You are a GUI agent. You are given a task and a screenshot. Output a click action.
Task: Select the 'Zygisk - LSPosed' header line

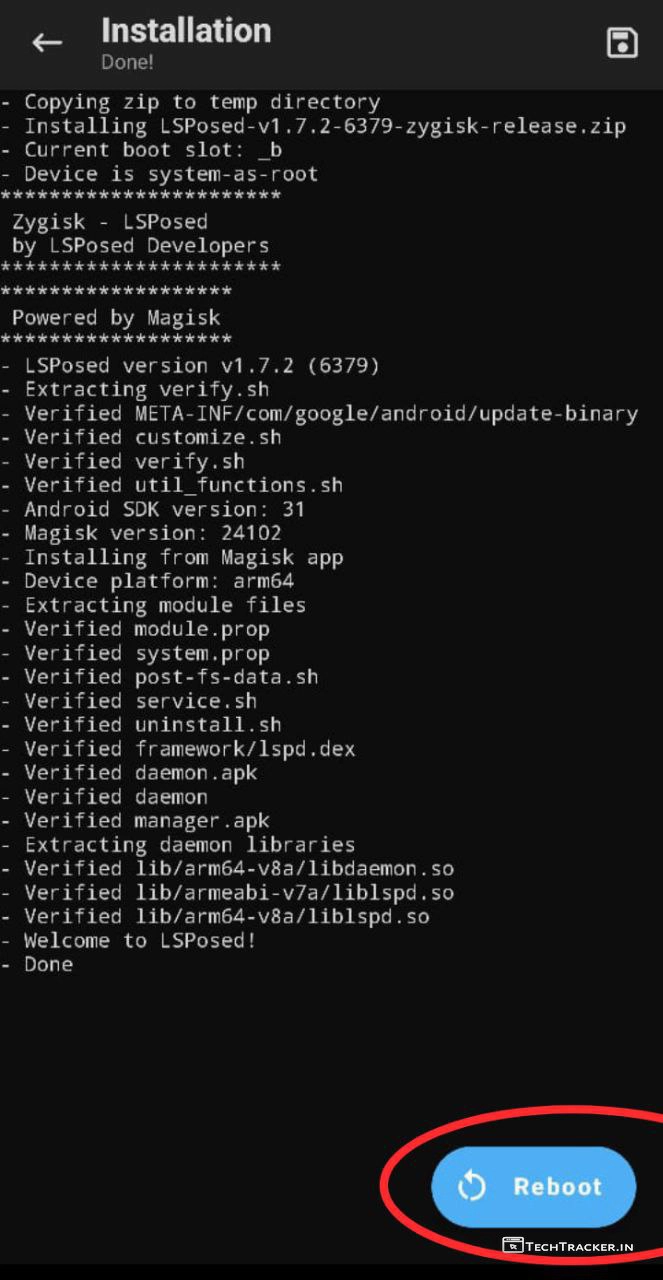pos(110,222)
